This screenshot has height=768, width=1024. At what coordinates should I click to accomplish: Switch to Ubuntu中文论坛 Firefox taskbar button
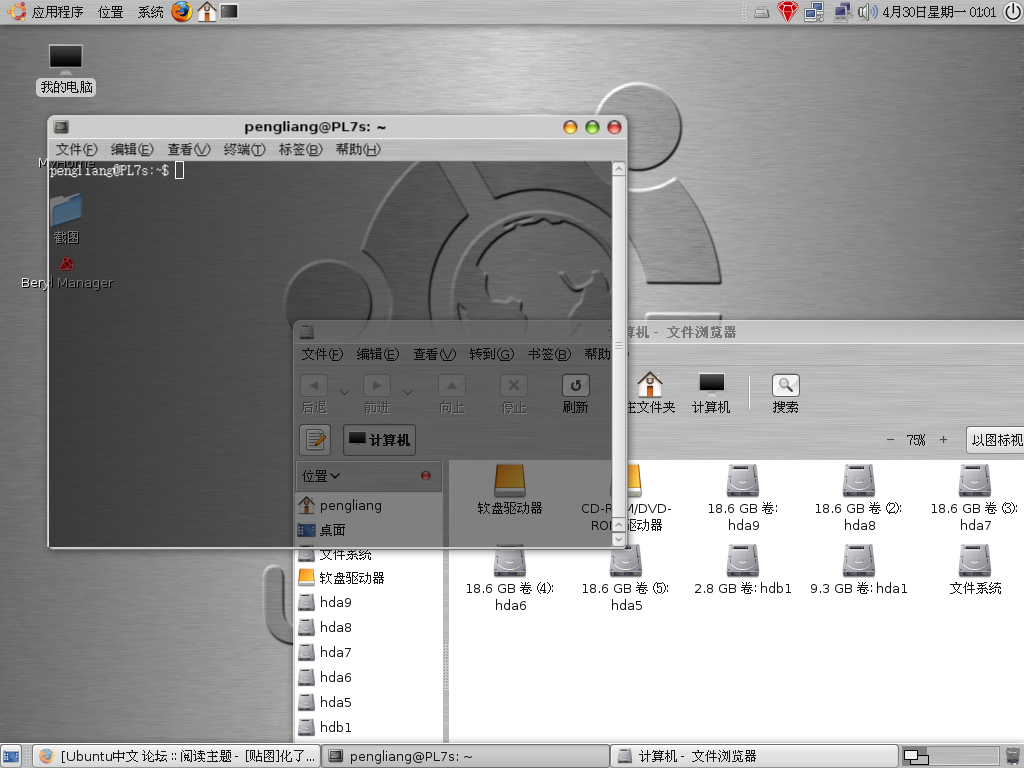tap(177, 756)
